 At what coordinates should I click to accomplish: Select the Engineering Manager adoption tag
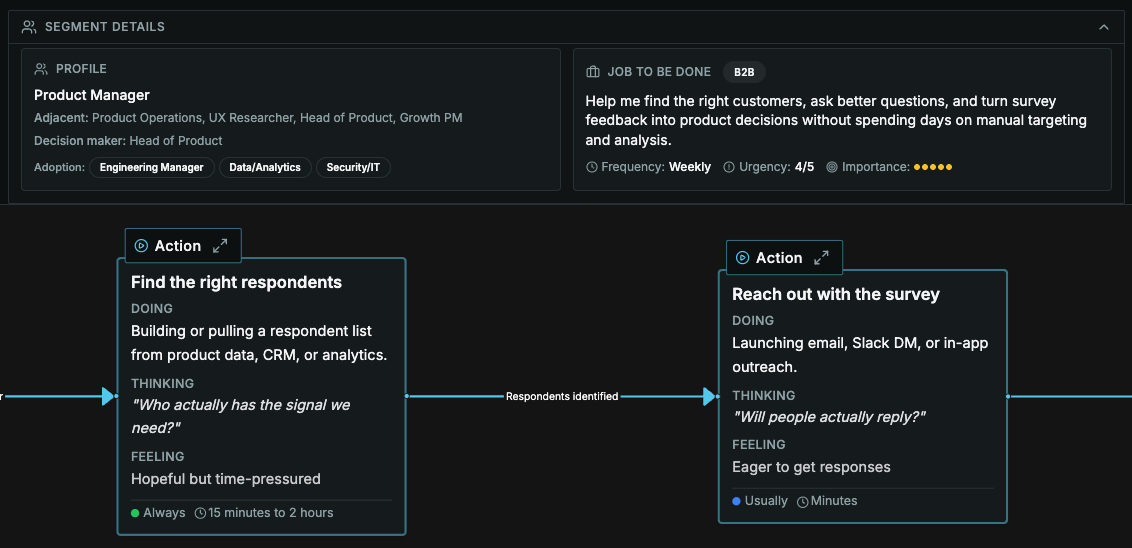(152, 168)
